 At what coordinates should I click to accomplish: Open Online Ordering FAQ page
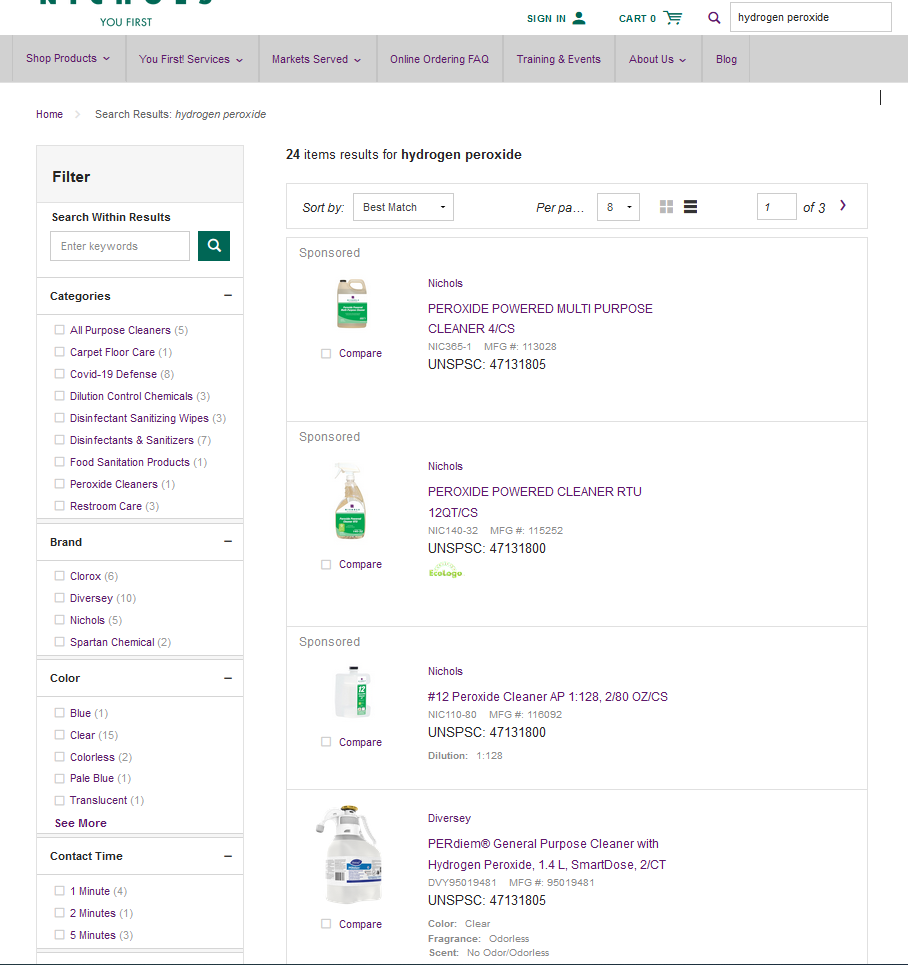click(440, 59)
